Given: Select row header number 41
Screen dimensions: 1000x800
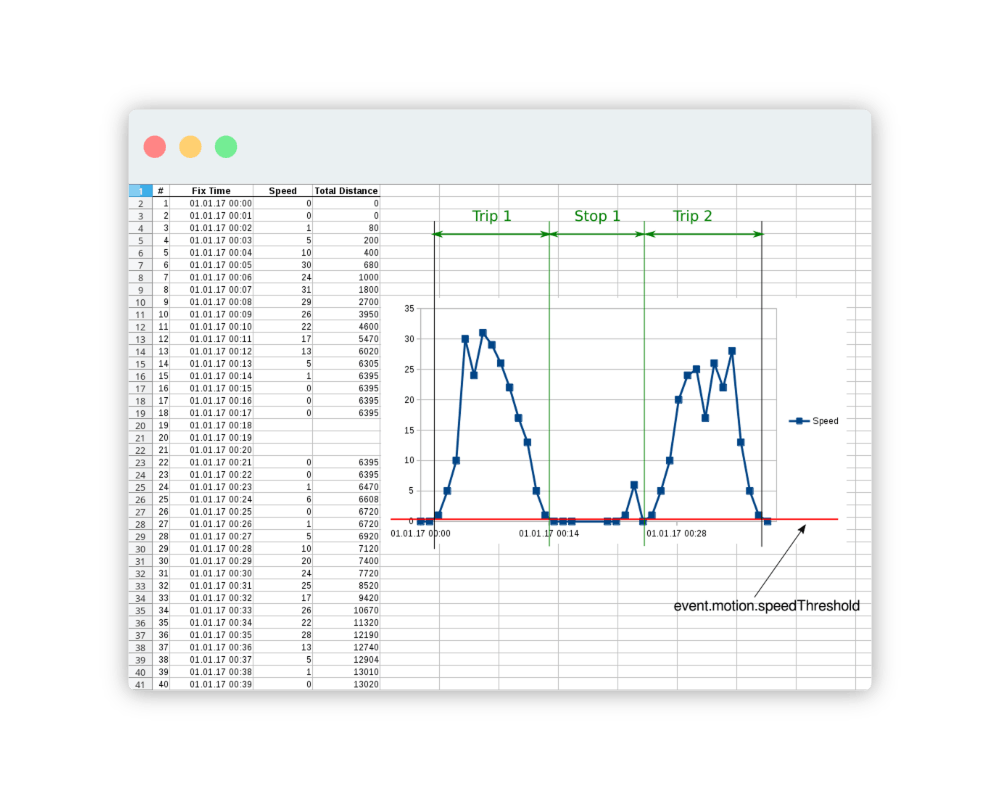Looking at the screenshot, I should 140,684.
